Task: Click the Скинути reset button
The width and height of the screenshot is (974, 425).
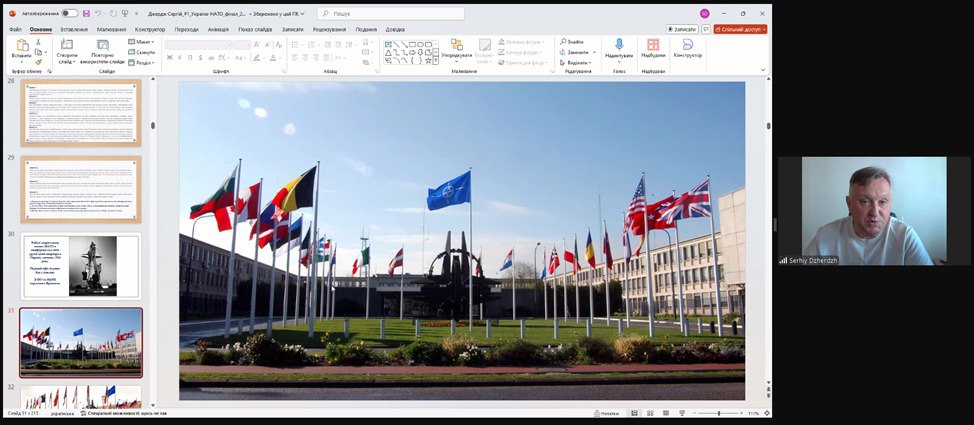Action: 142,52
